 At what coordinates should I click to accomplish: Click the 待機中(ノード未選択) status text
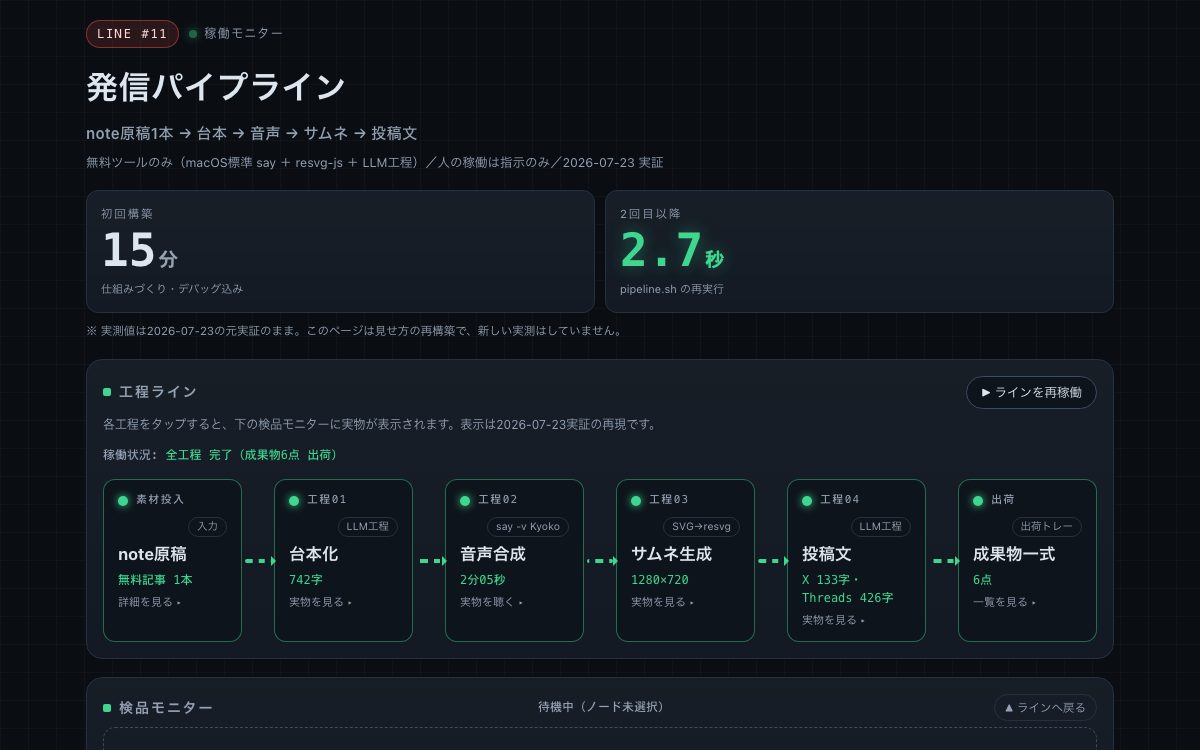point(601,707)
